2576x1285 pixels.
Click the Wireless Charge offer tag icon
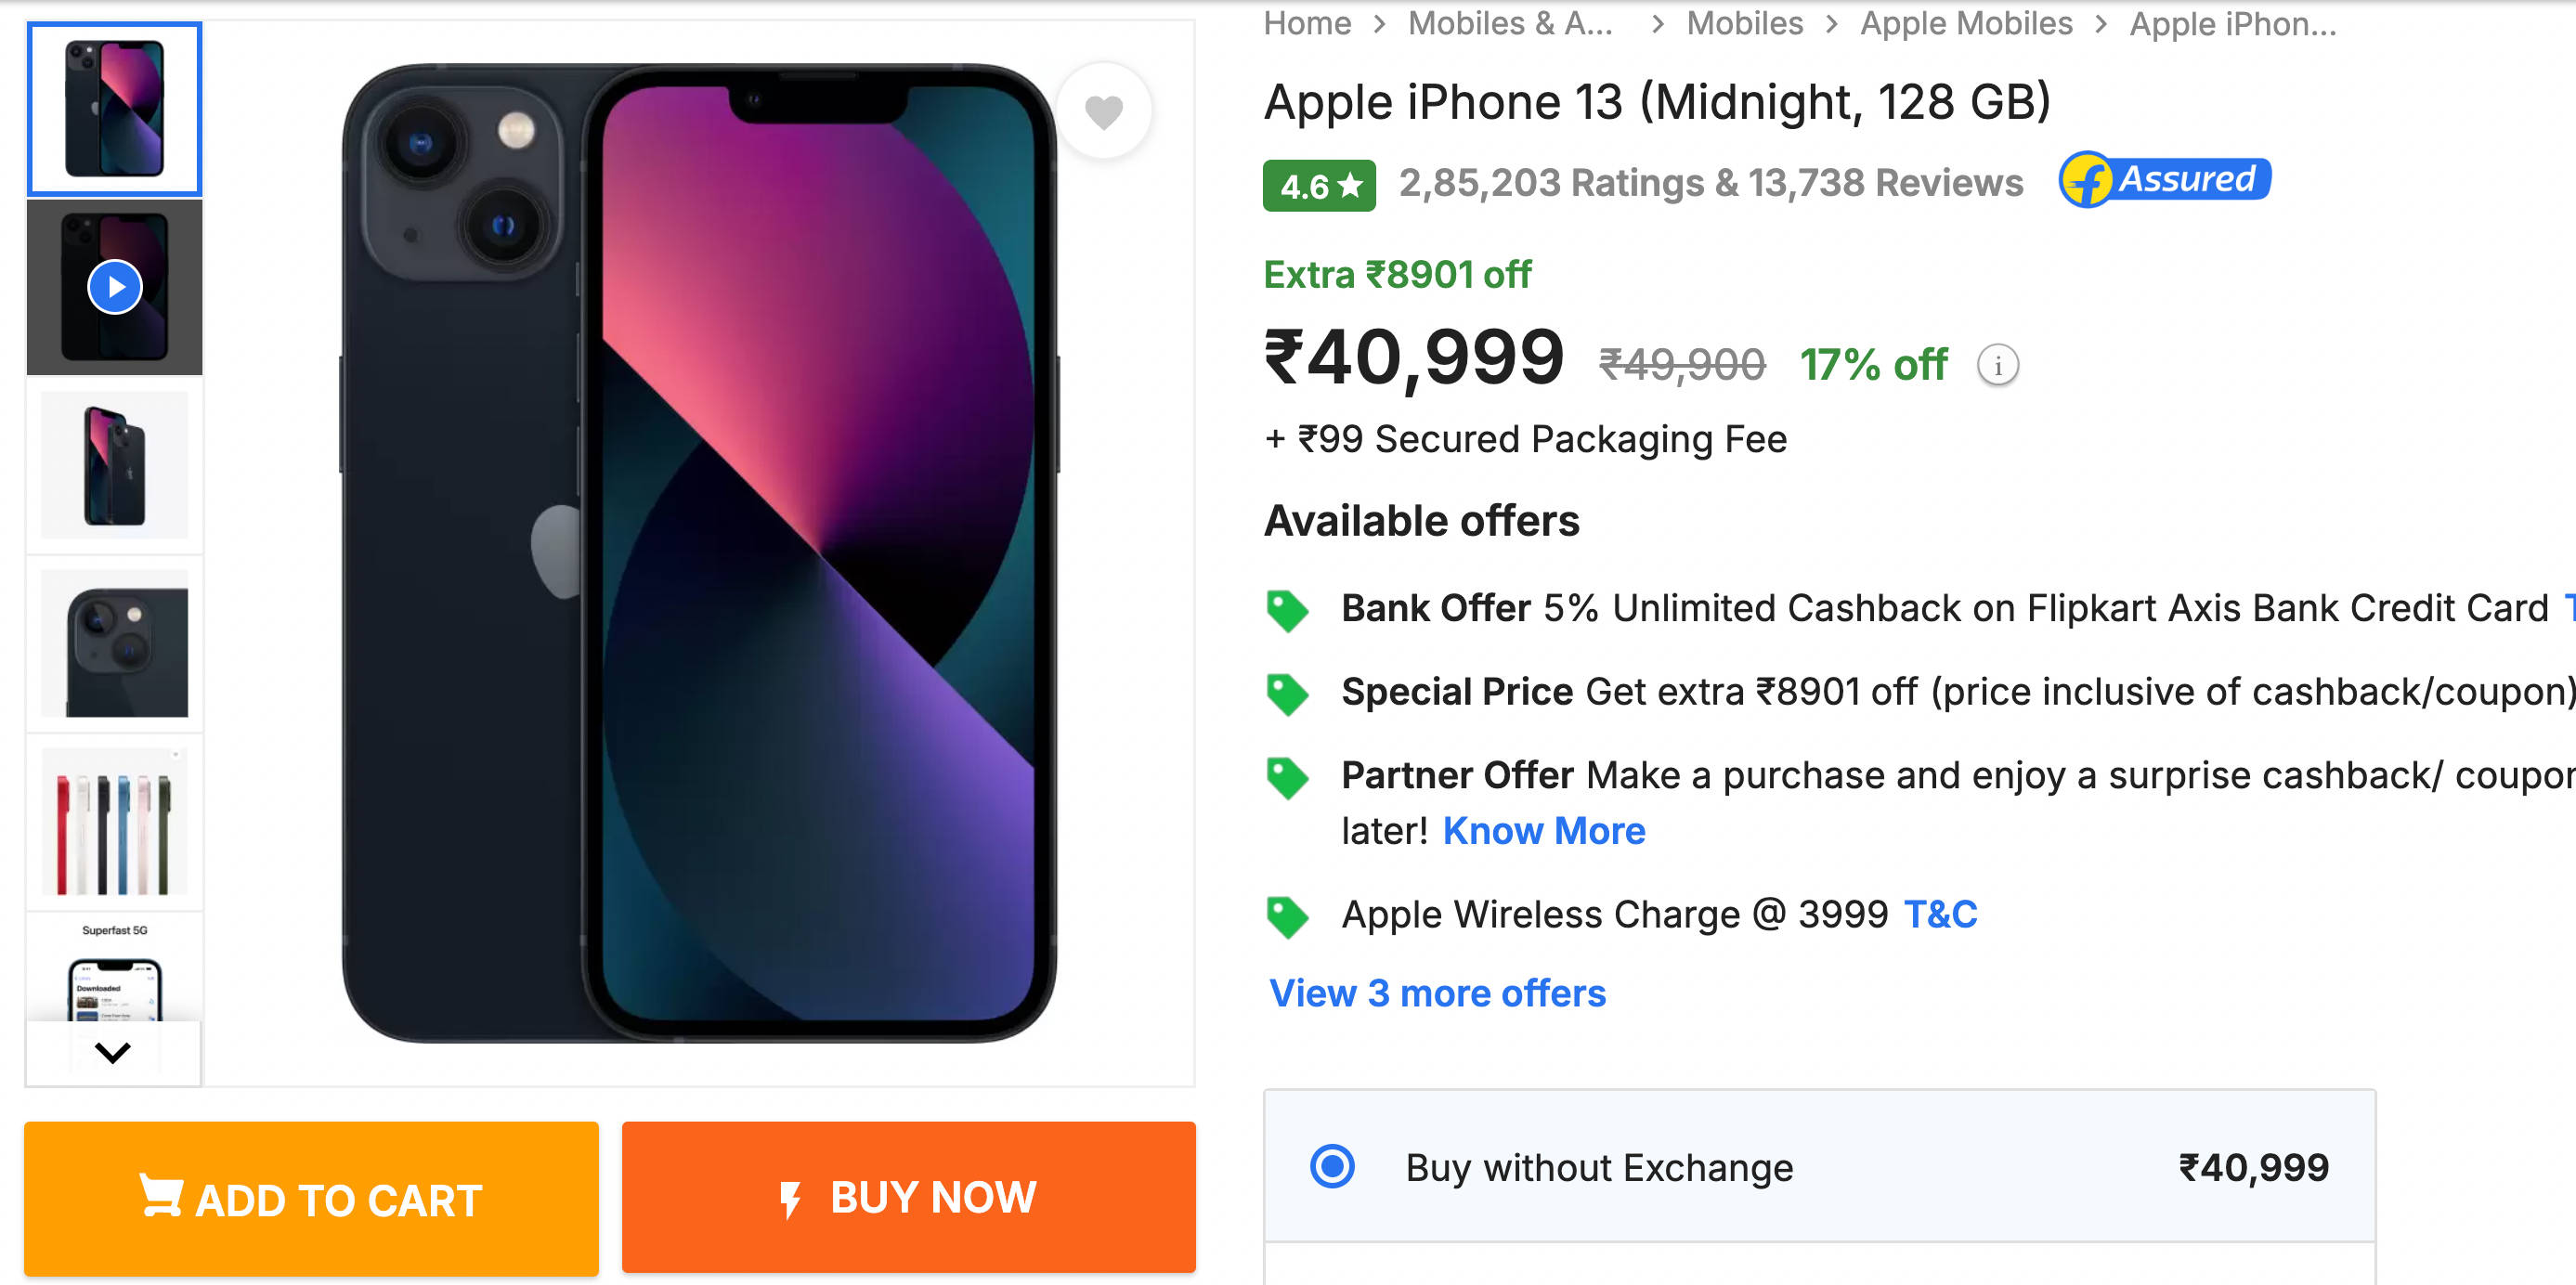tap(1286, 916)
